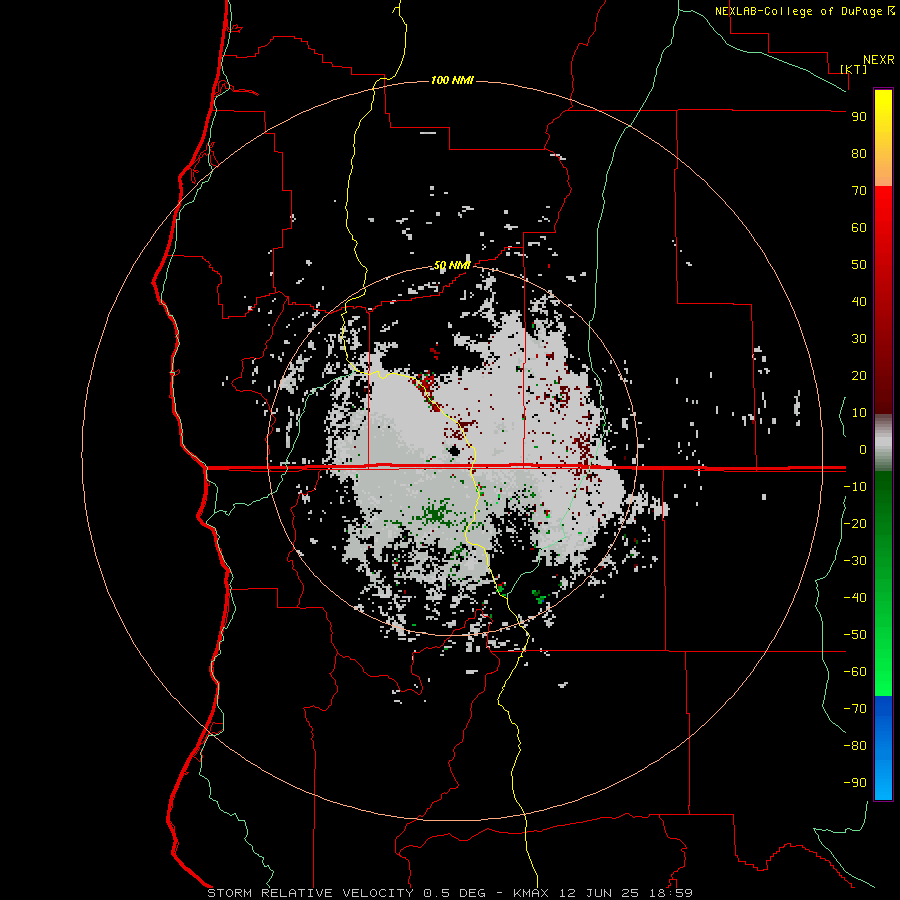Click the 50 value on velocity scale
Screen dimensions: 900x900
859,265
